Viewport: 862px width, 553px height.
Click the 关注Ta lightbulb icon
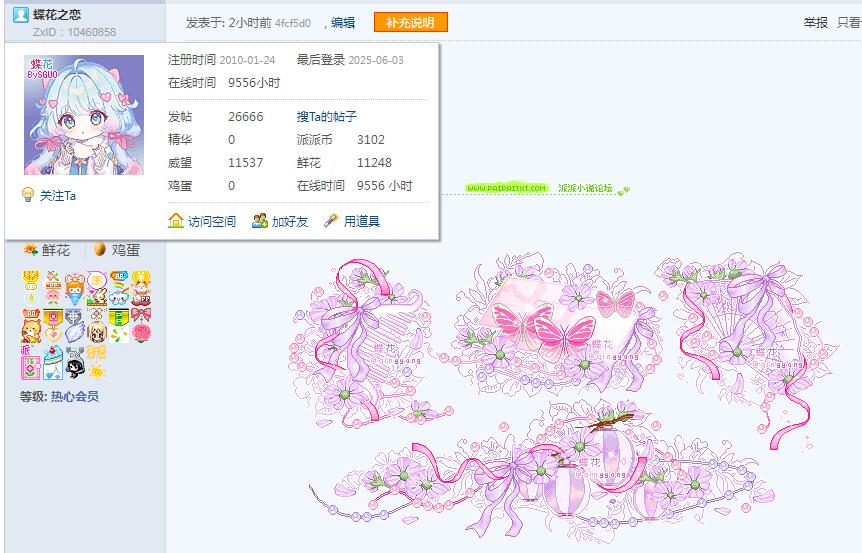click(x=27, y=195)
